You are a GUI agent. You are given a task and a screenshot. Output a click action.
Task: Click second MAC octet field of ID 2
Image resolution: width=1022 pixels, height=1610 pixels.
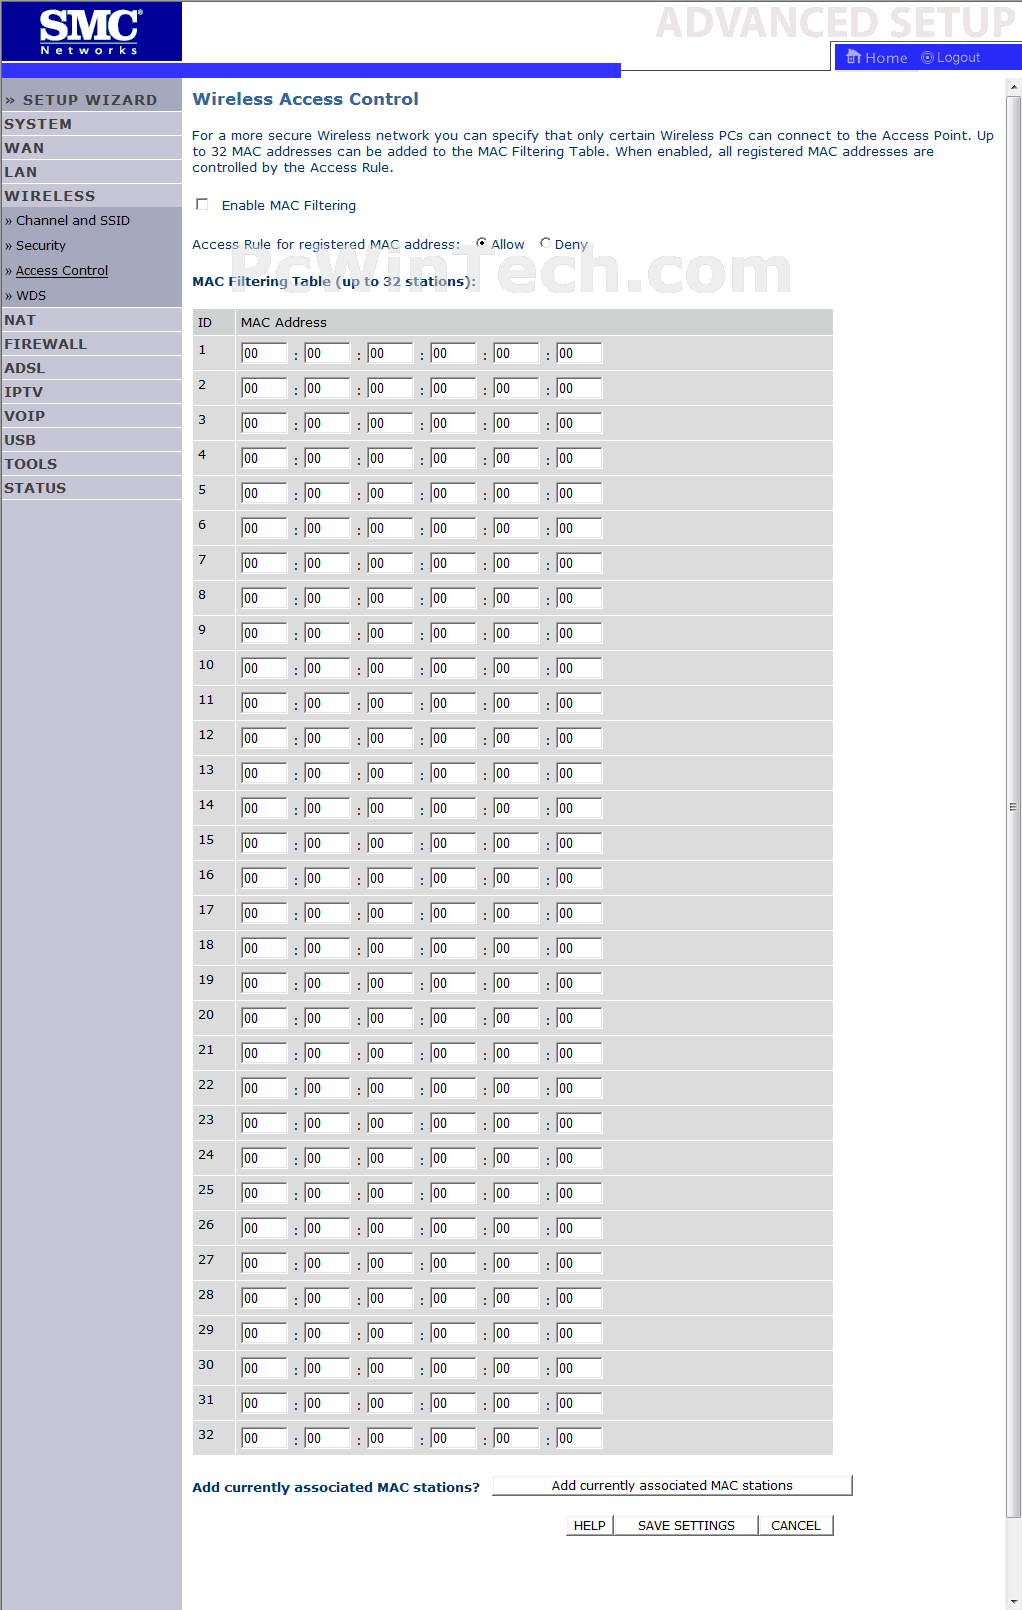[327, 388]
